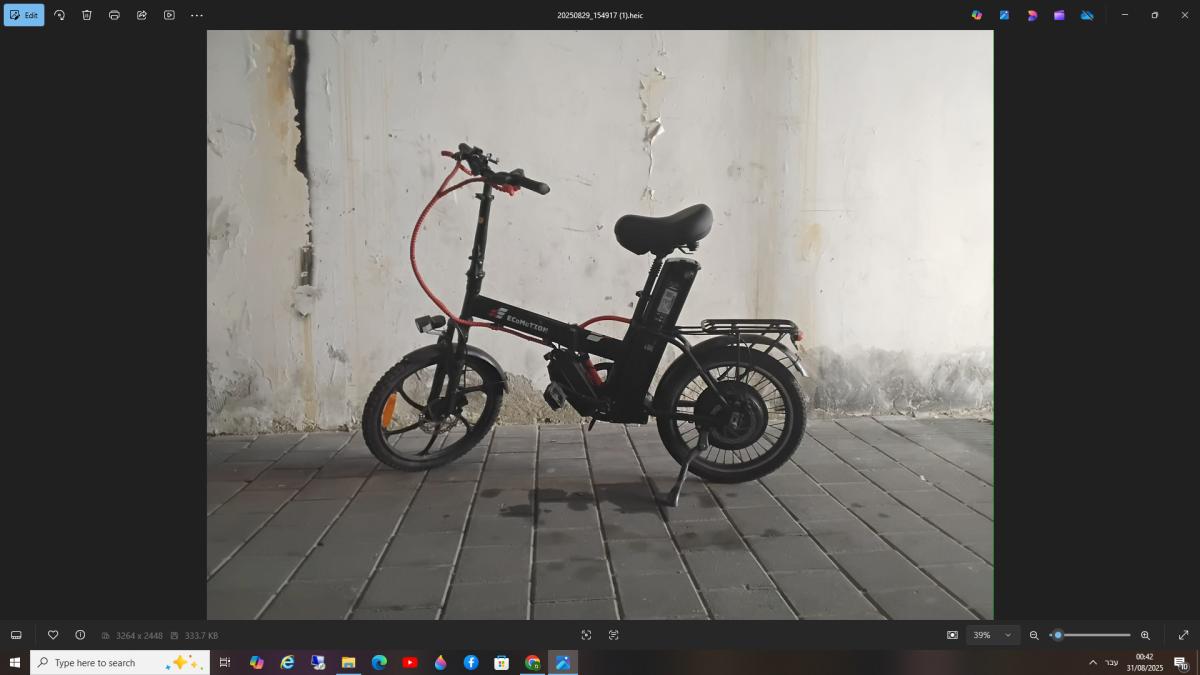The image size is (1200, 675).
Task: Click the OneDrive cloud status icon
Action: (1087, 15)
